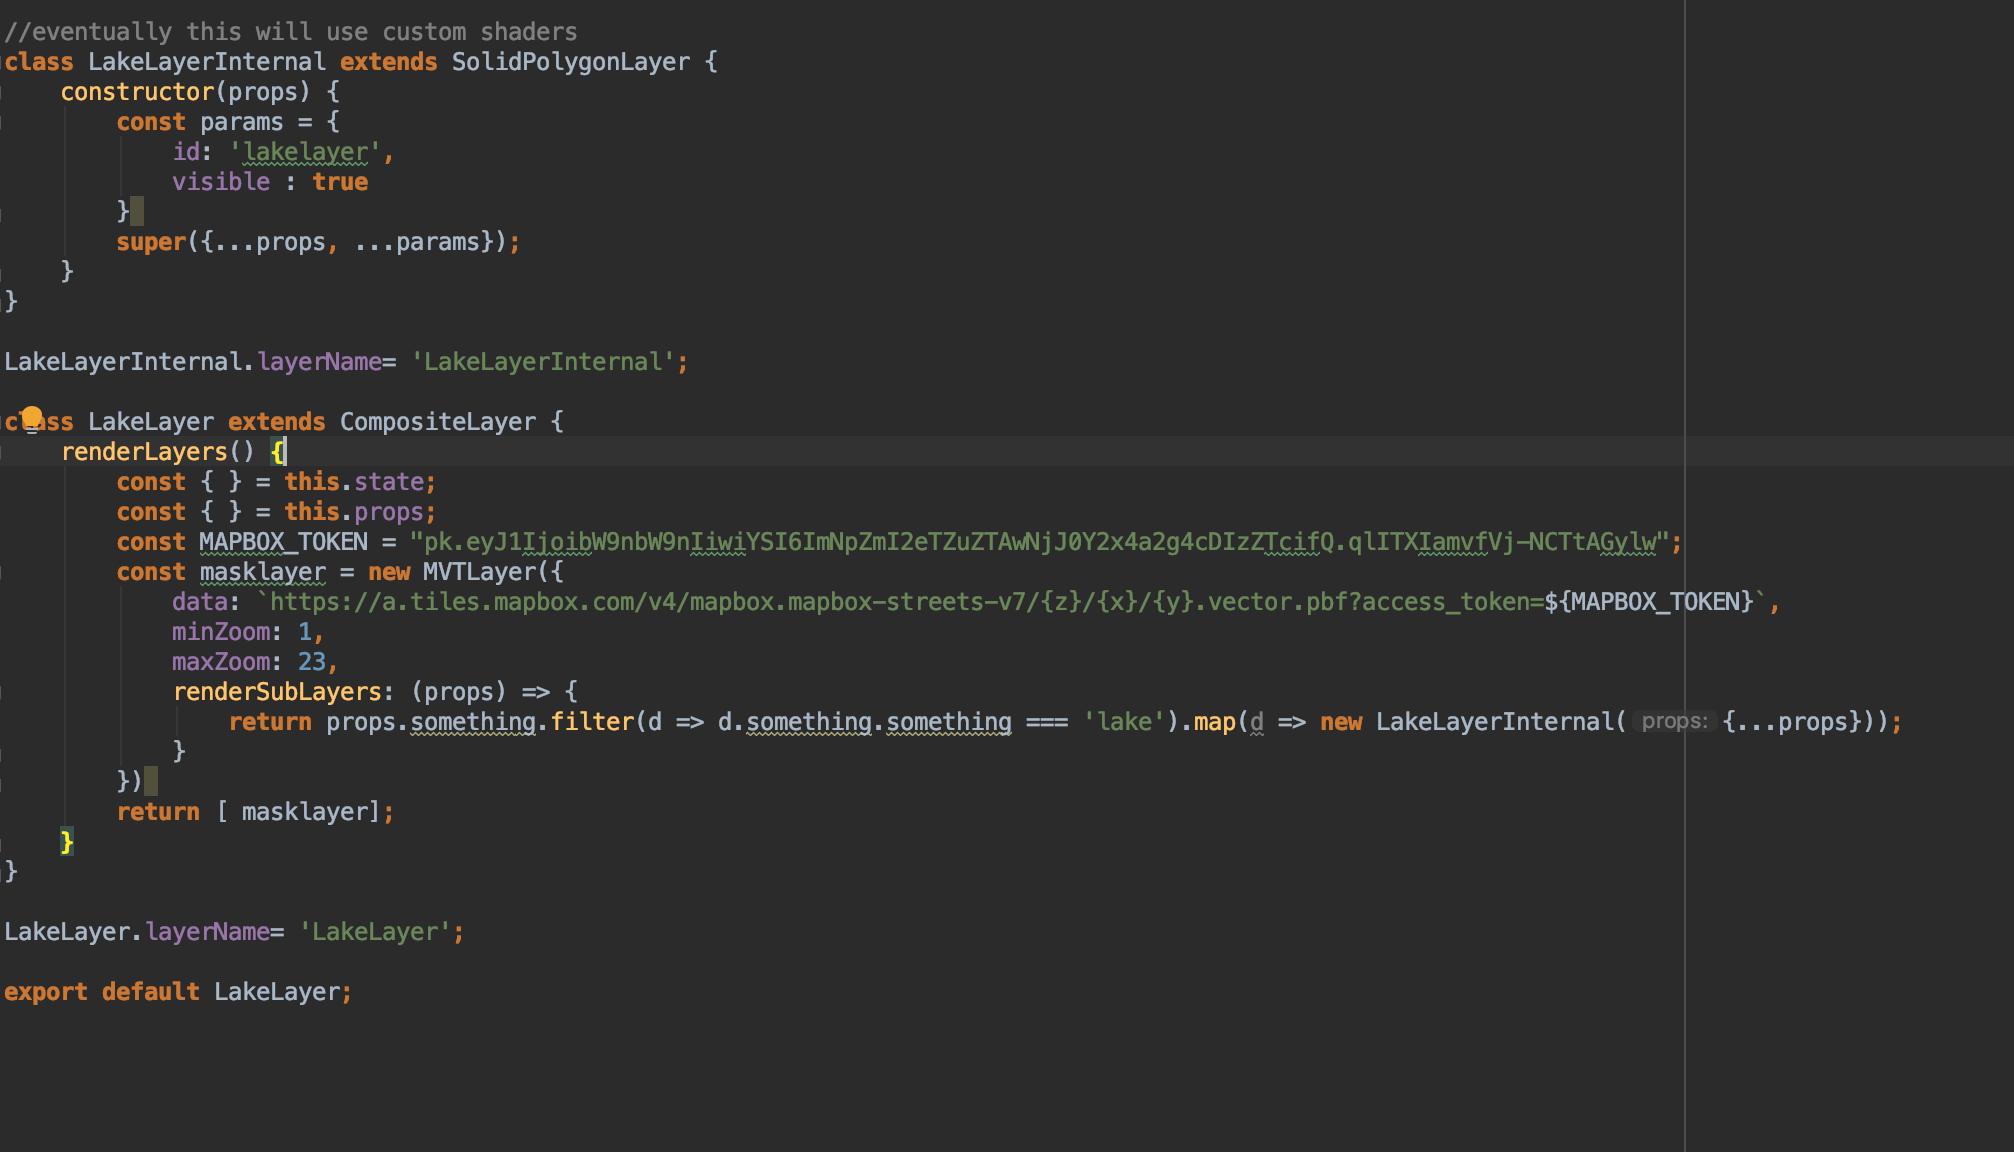This screenshot has height=1152, width=2014.
Task: Click the closing brace of the params object
Action: (123, 211)
